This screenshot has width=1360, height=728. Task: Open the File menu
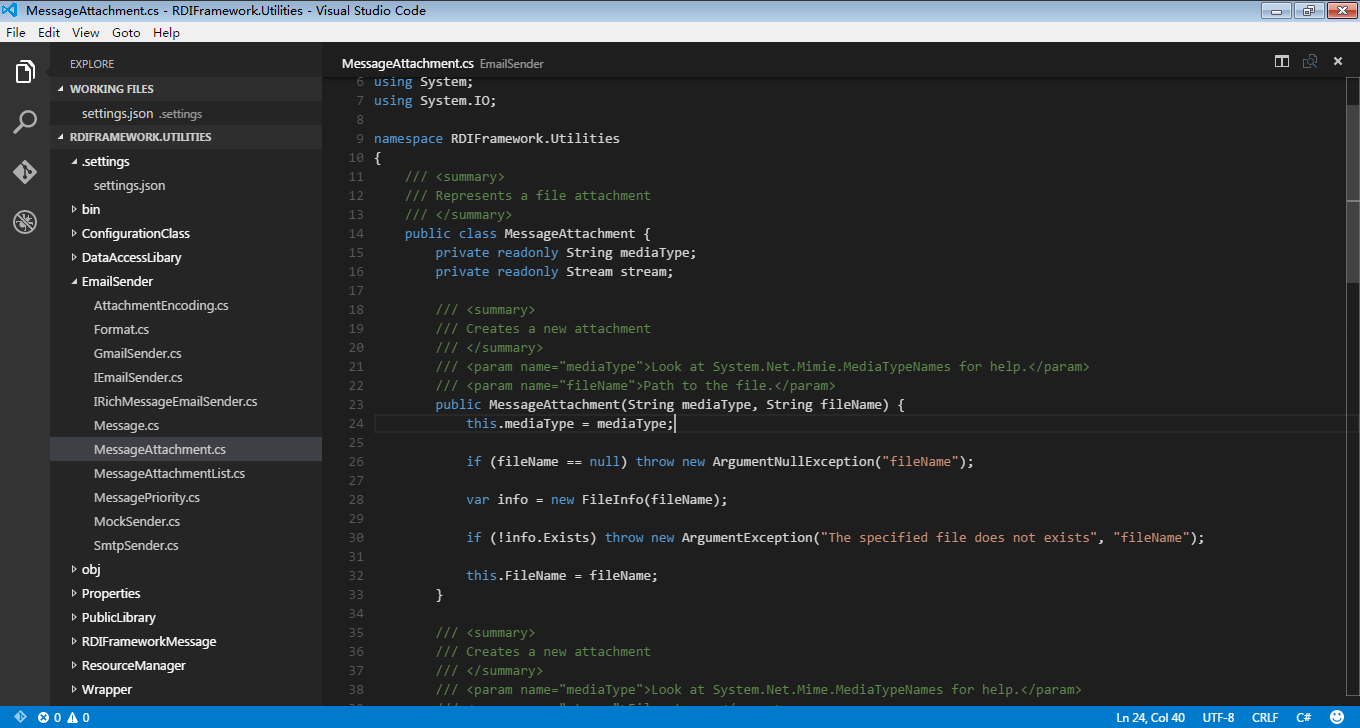pyautogui.click(x=16, y=32)
